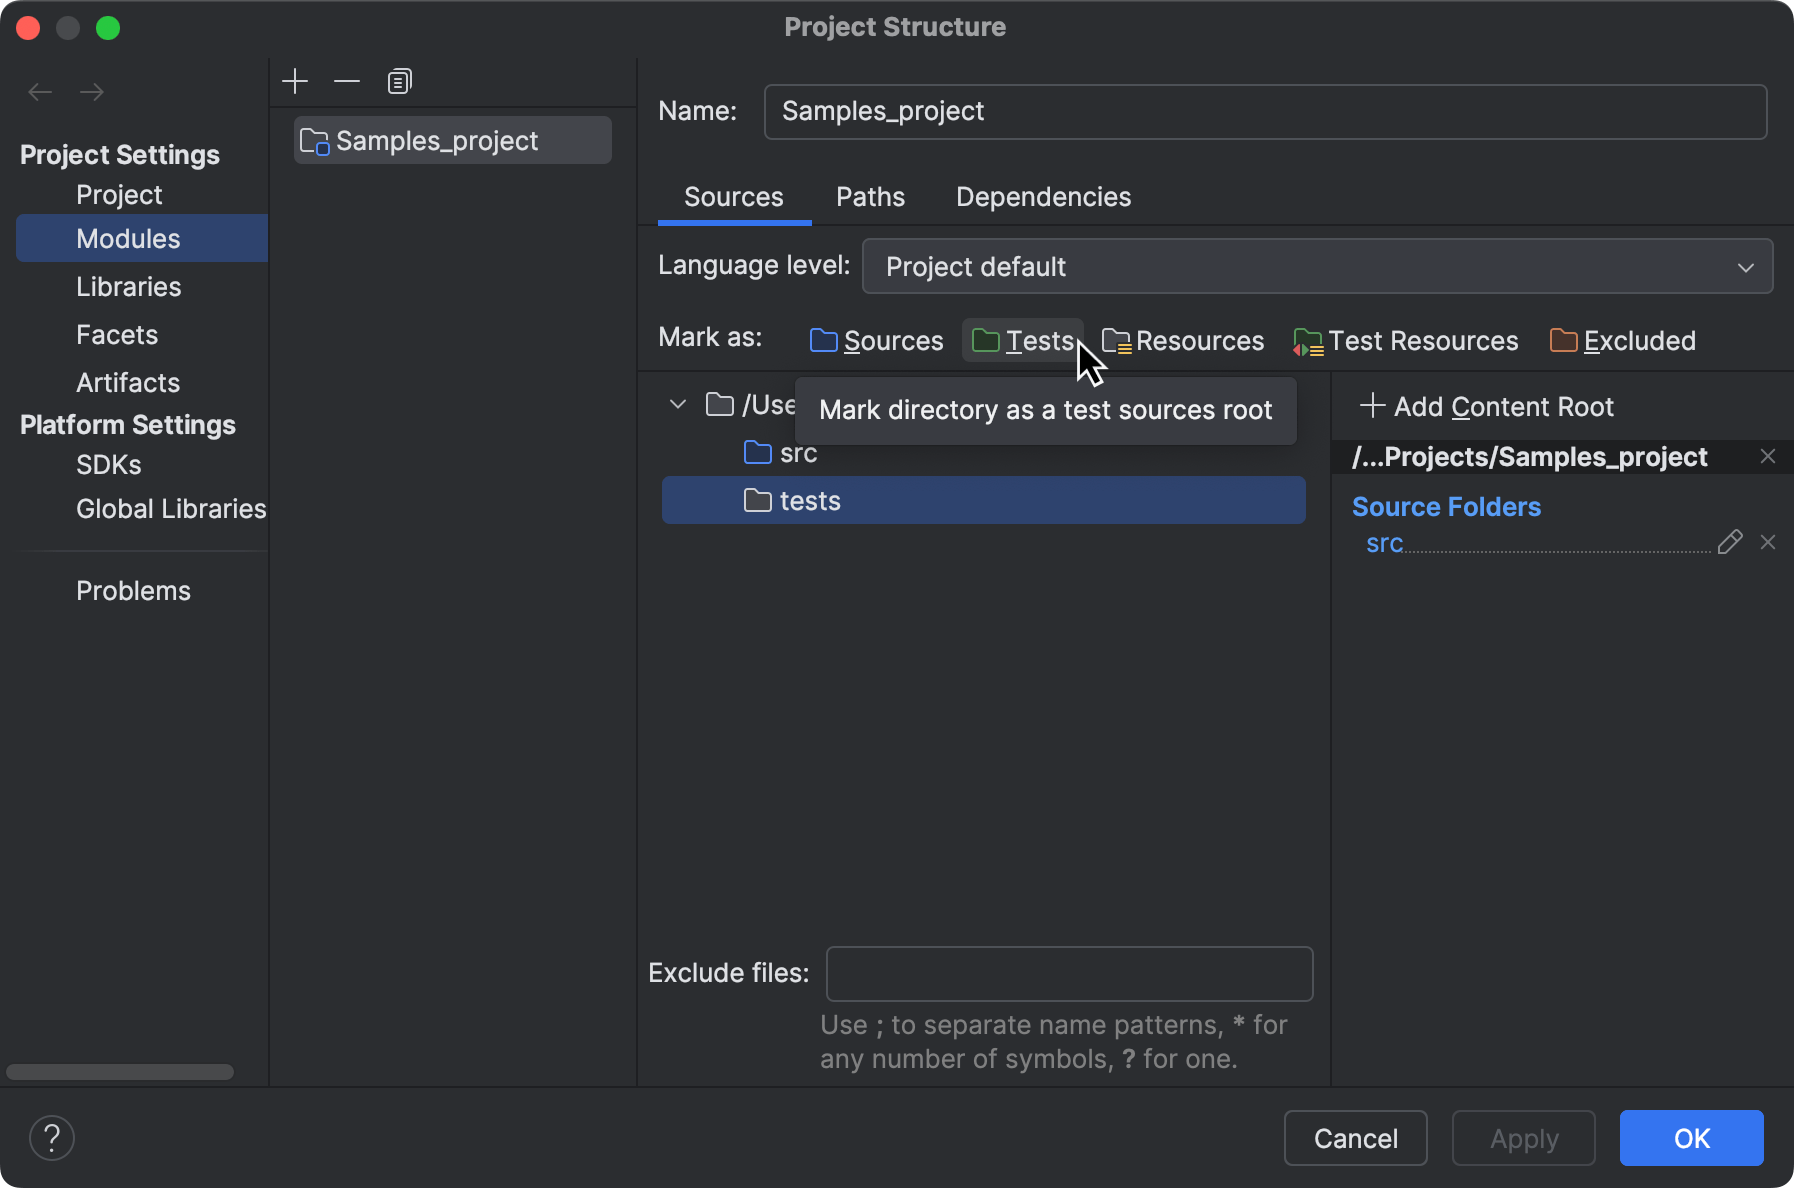1794x1188 pixels.
Task: Open the Dependencies tab
Action: click(1042, 197)
